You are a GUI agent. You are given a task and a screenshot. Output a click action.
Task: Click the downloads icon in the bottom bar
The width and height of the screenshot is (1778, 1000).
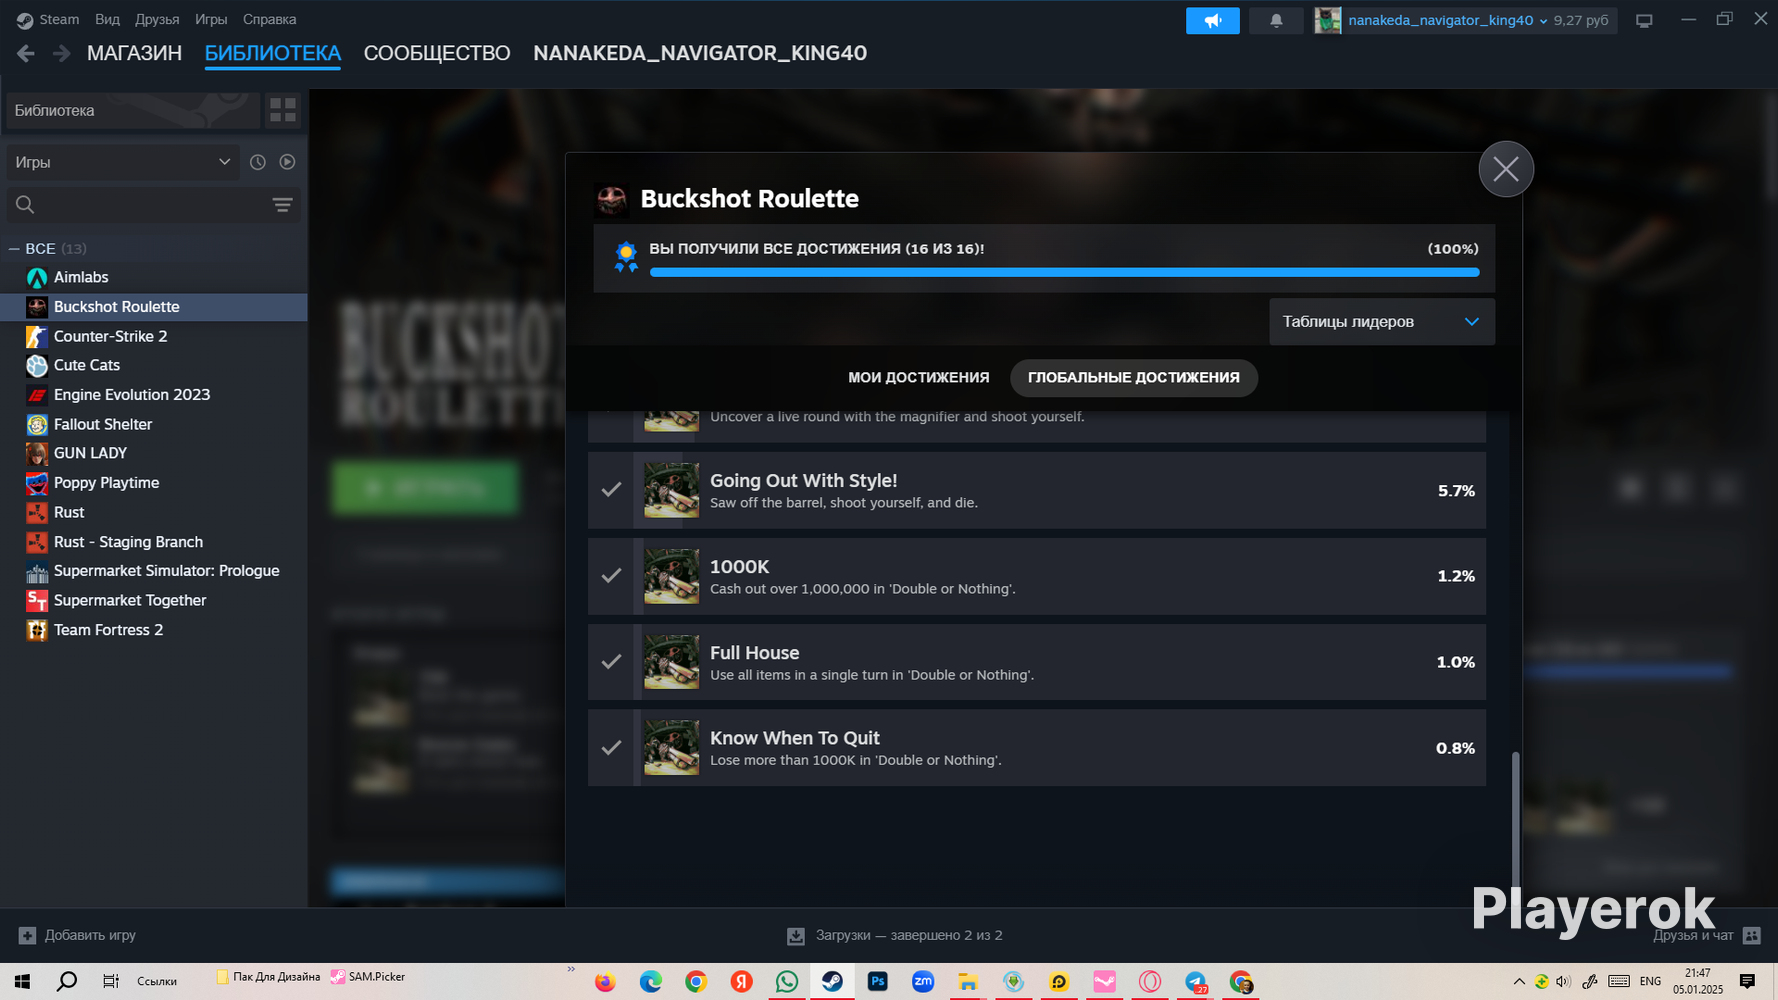click(796, 935)
